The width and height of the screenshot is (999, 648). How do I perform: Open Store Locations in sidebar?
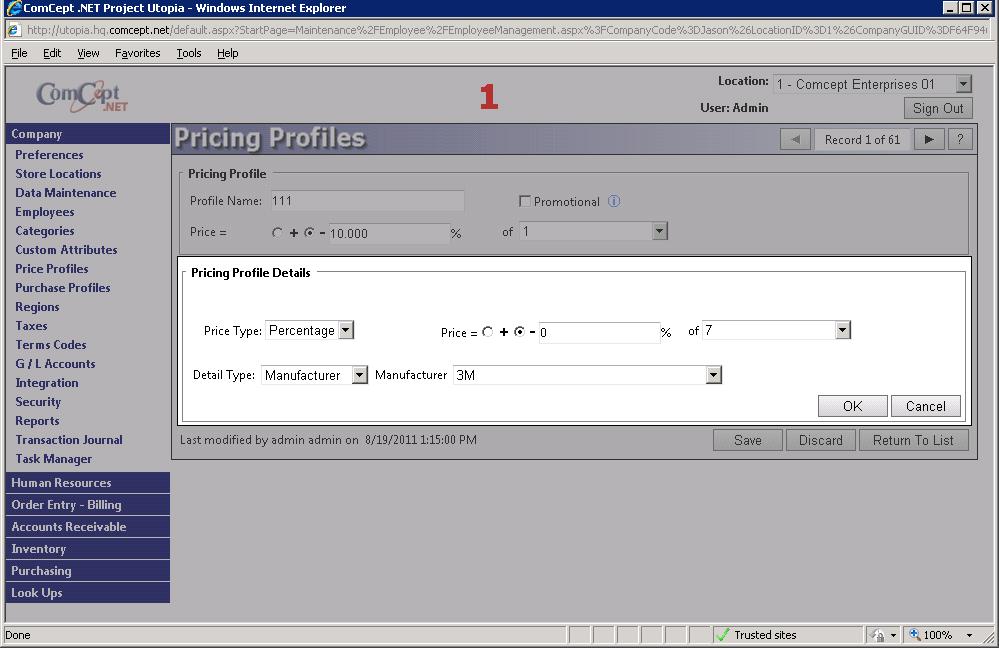coord(58,174)
